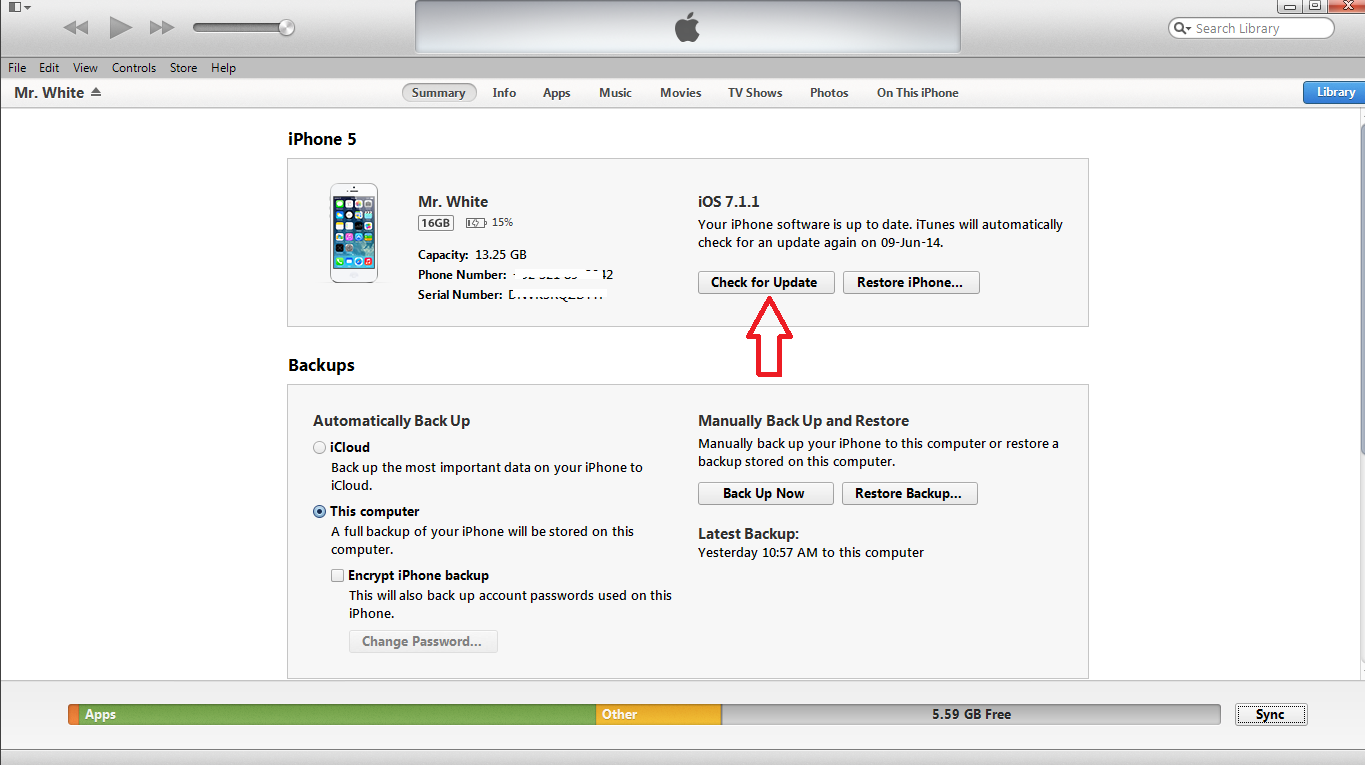1365x765 pixels.
Task: Click the volume slider track
Action: tap(243, 28)
